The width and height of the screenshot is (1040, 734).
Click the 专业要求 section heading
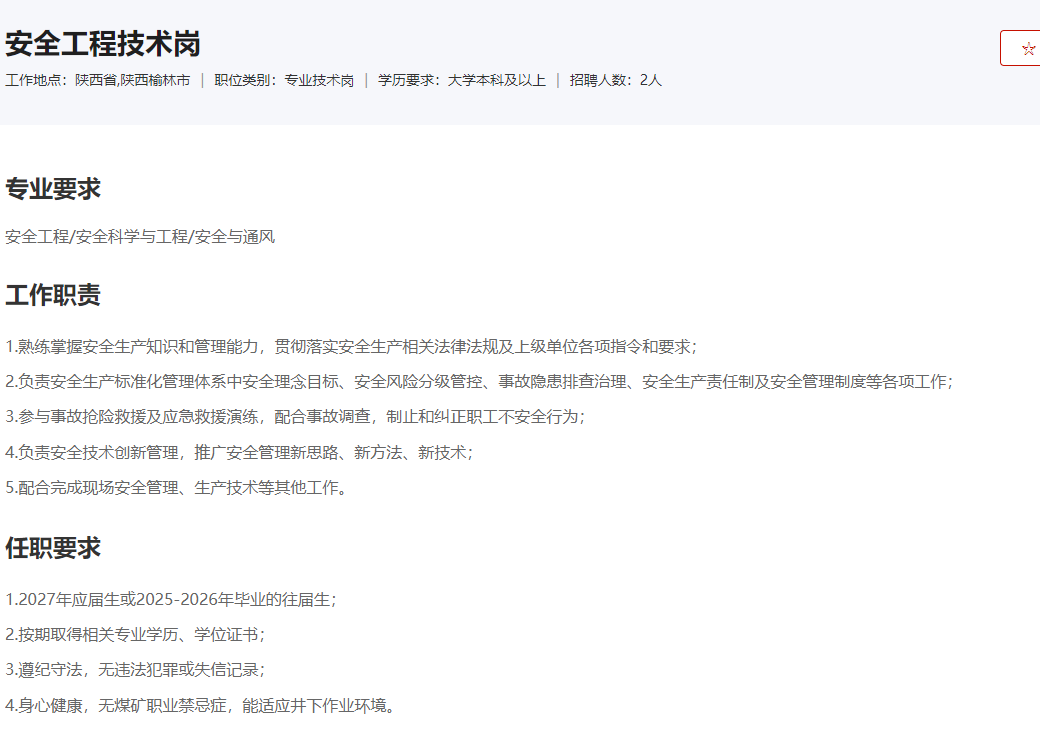53,189
